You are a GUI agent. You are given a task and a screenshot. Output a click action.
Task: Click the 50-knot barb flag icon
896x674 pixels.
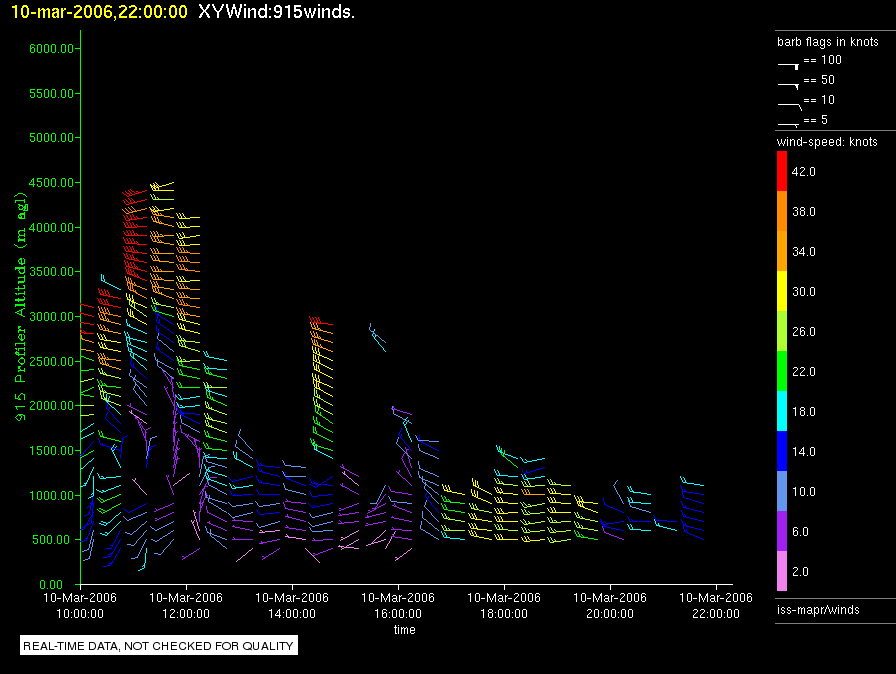789,83
